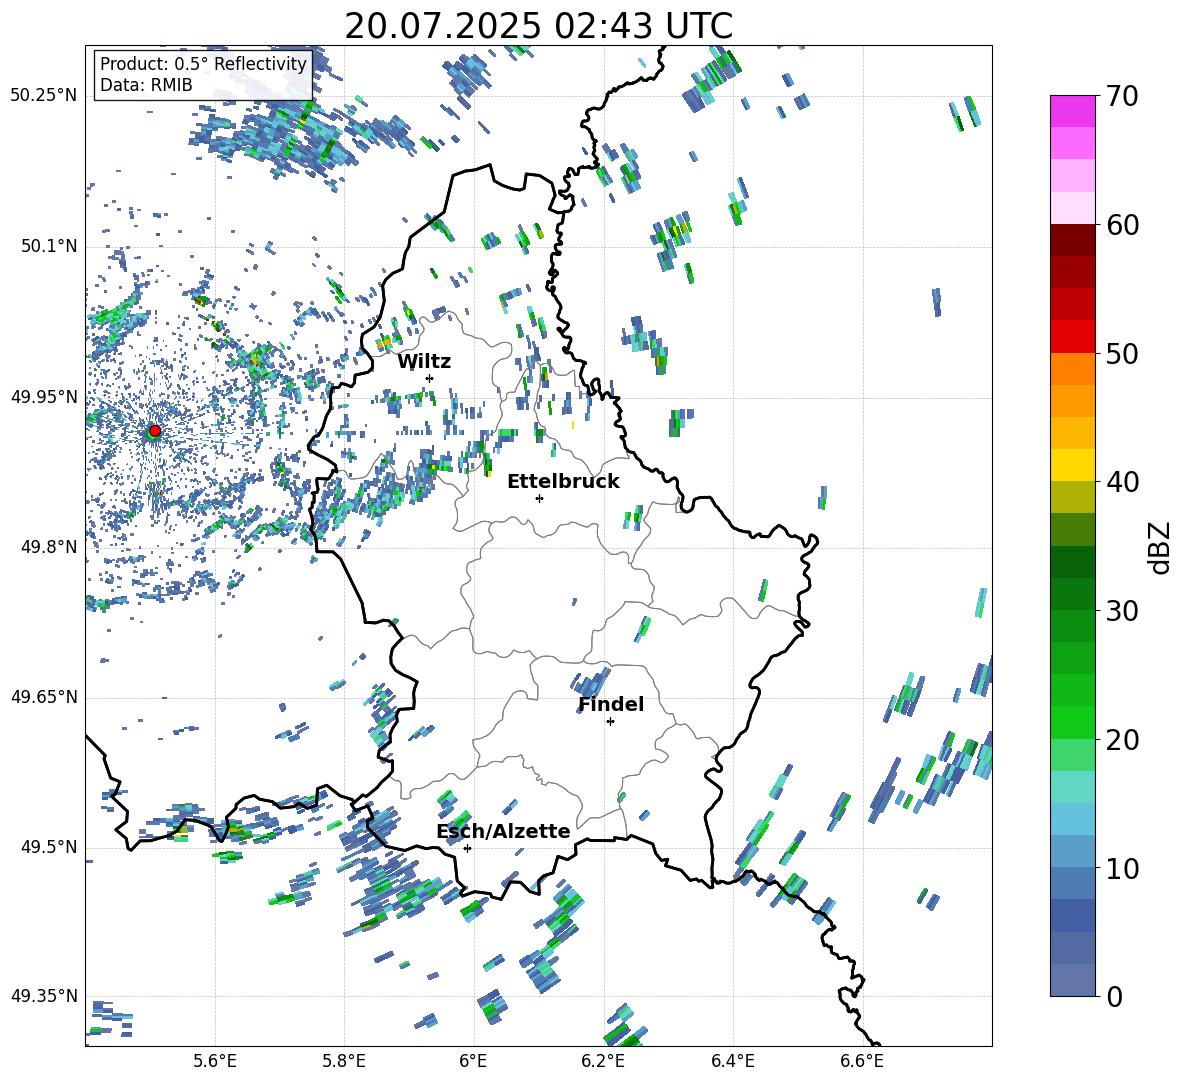
Task: Click the title 20.07.2025 02:43 UTC
Action: click(x=539, y=26)
